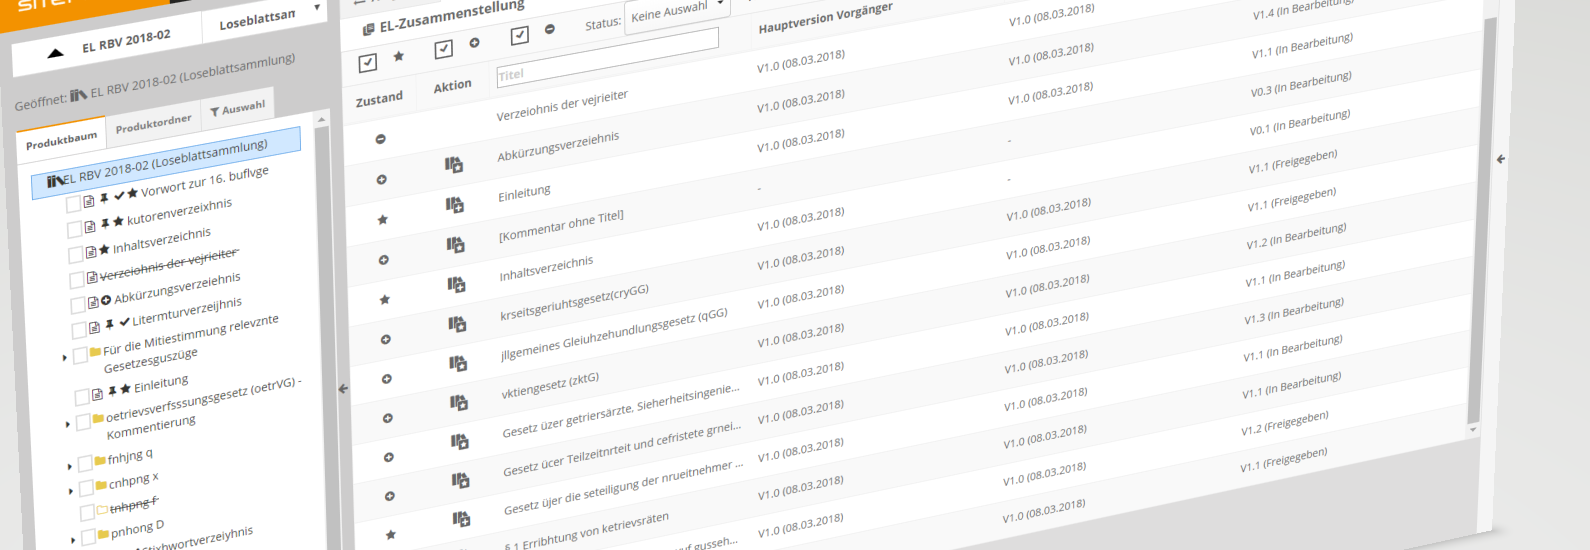Expand the fnhjng q folder
This screenshot has width=1590, height=550.
pyautogui.click(x=70, y=466)
